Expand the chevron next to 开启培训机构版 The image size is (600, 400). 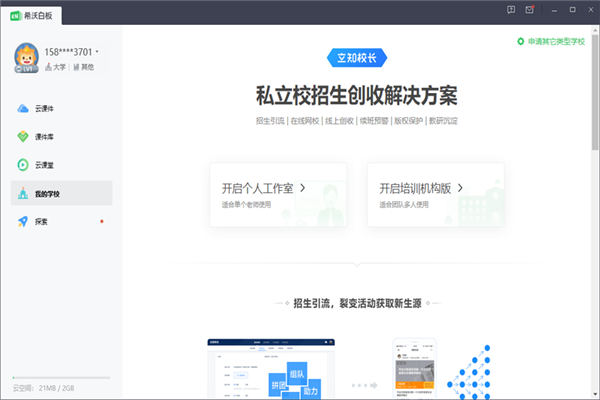(x=460, y=188)
